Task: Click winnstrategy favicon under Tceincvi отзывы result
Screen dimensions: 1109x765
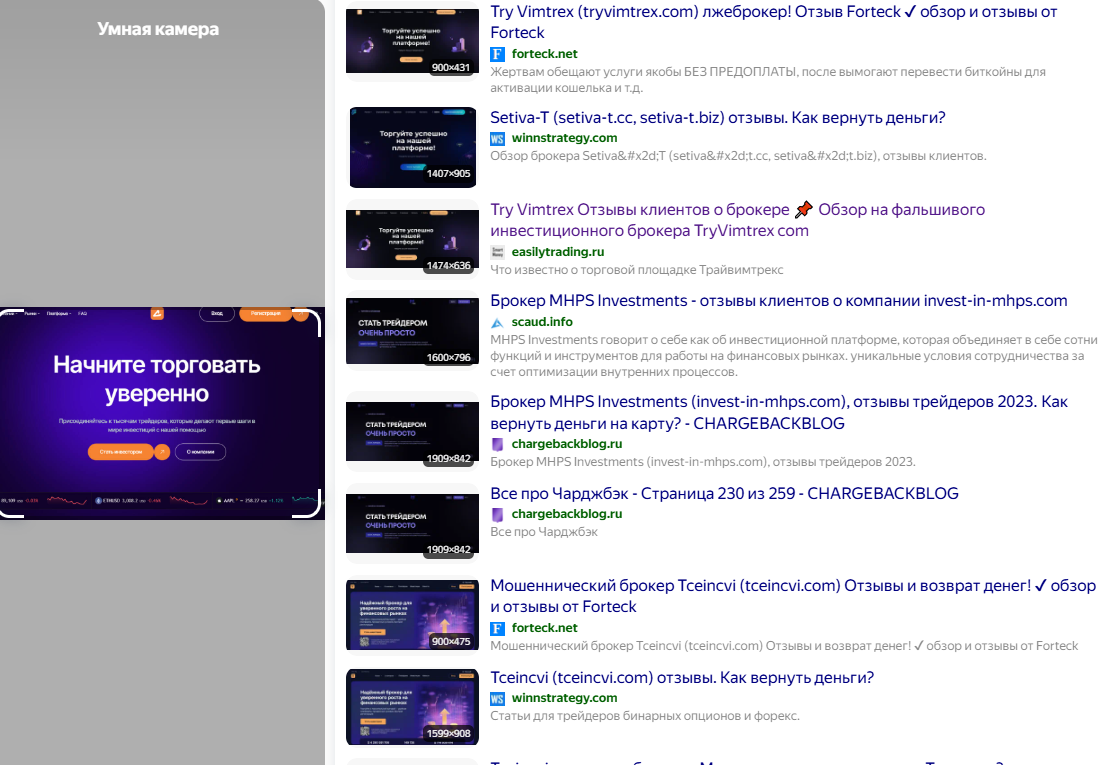Action: click(x=498, y=698)
